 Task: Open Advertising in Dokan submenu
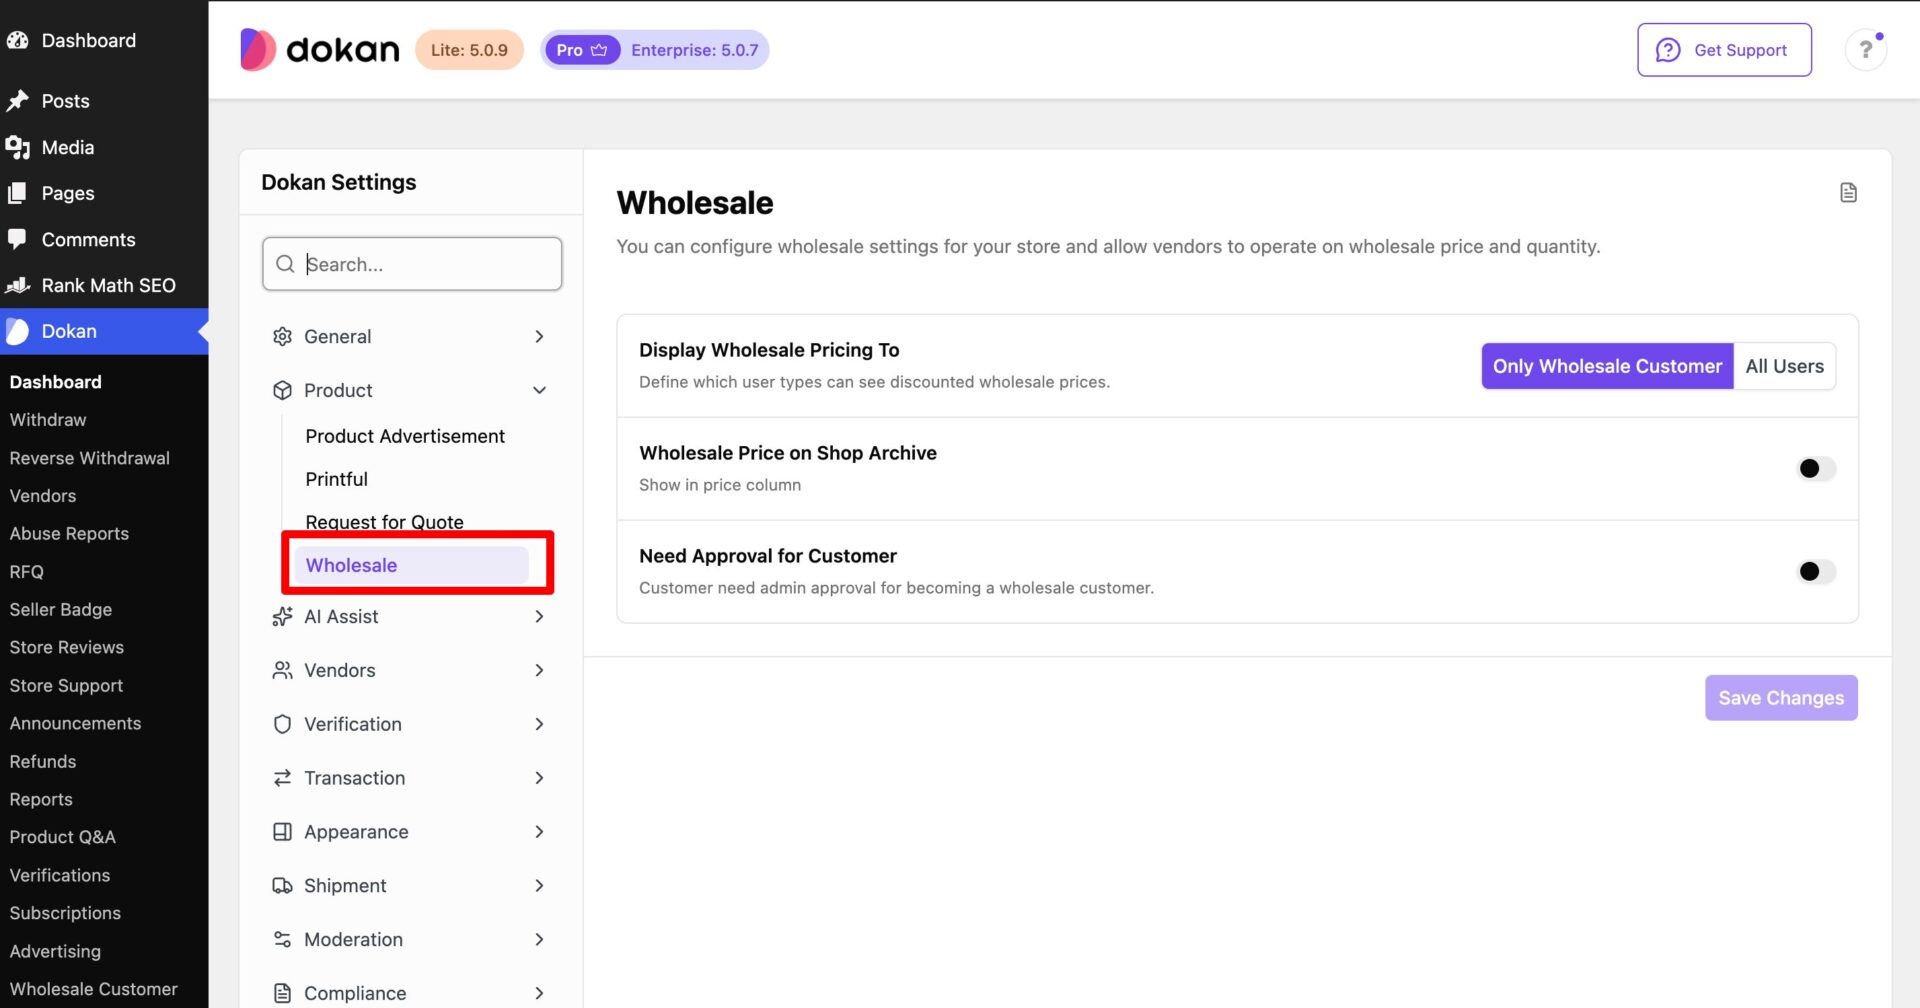point(55,952)
